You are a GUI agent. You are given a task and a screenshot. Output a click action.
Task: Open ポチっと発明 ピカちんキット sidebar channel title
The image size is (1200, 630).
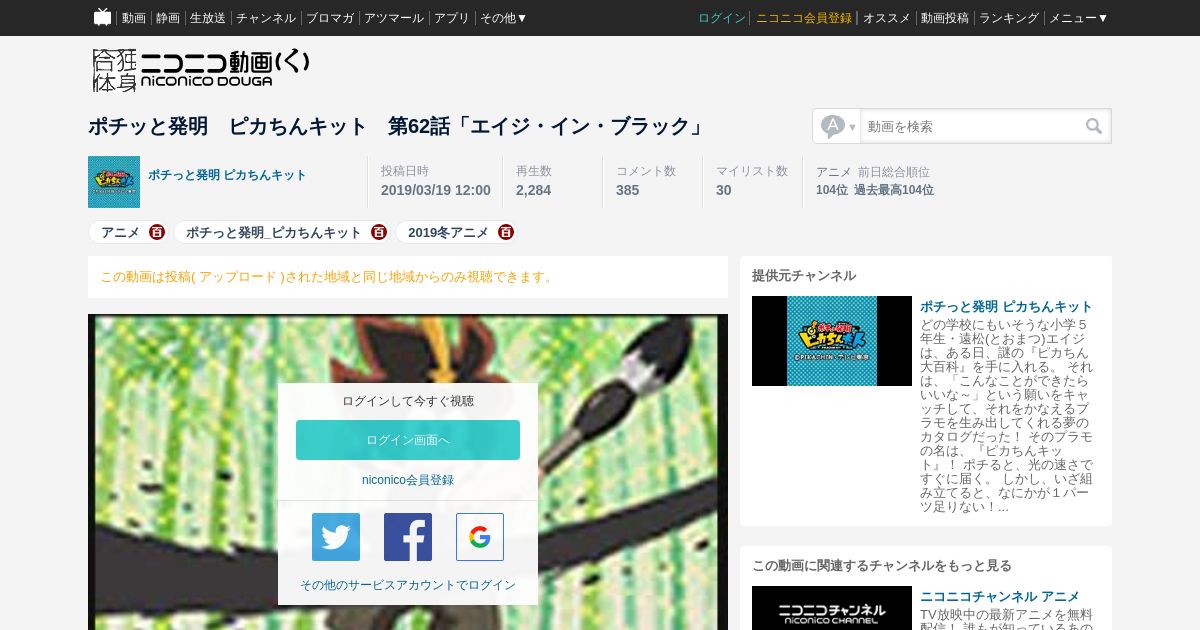click(x=1006, y=306)
